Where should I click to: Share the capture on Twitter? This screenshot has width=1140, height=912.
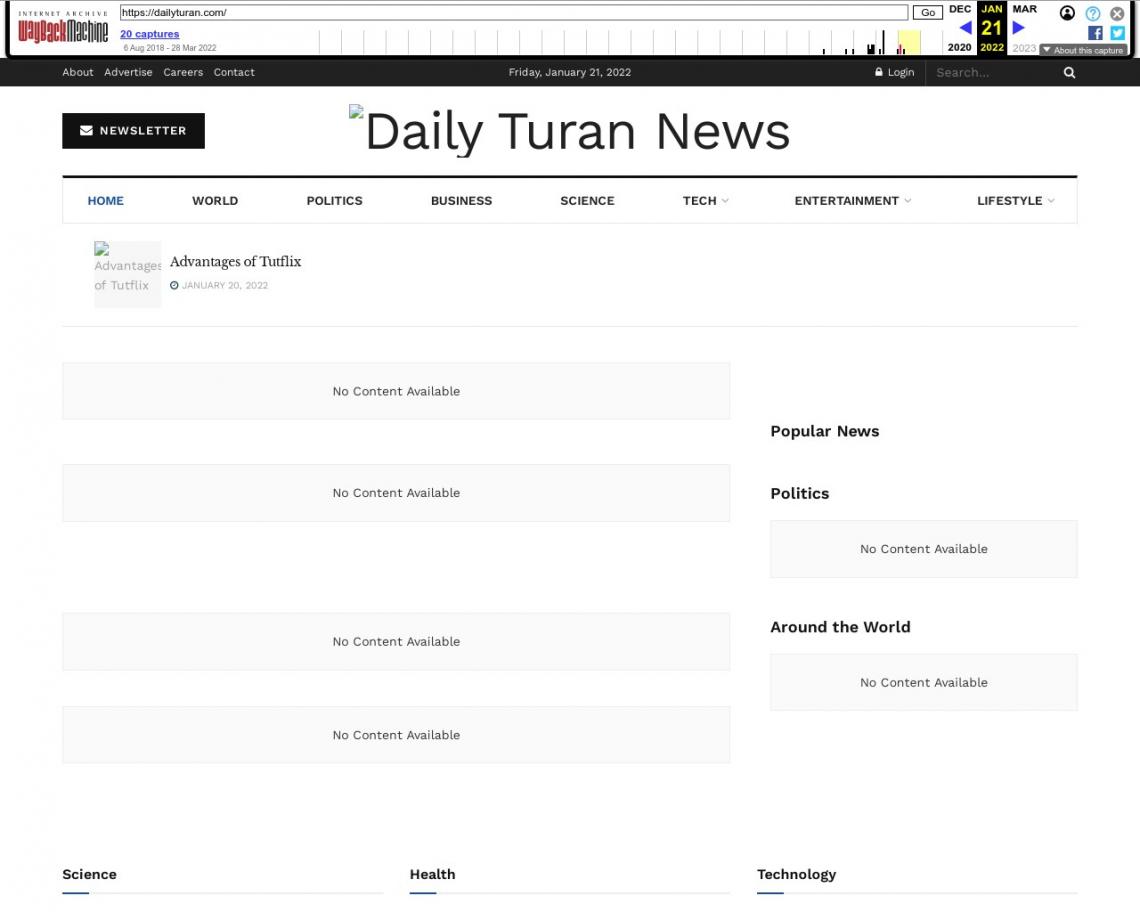1117,33
